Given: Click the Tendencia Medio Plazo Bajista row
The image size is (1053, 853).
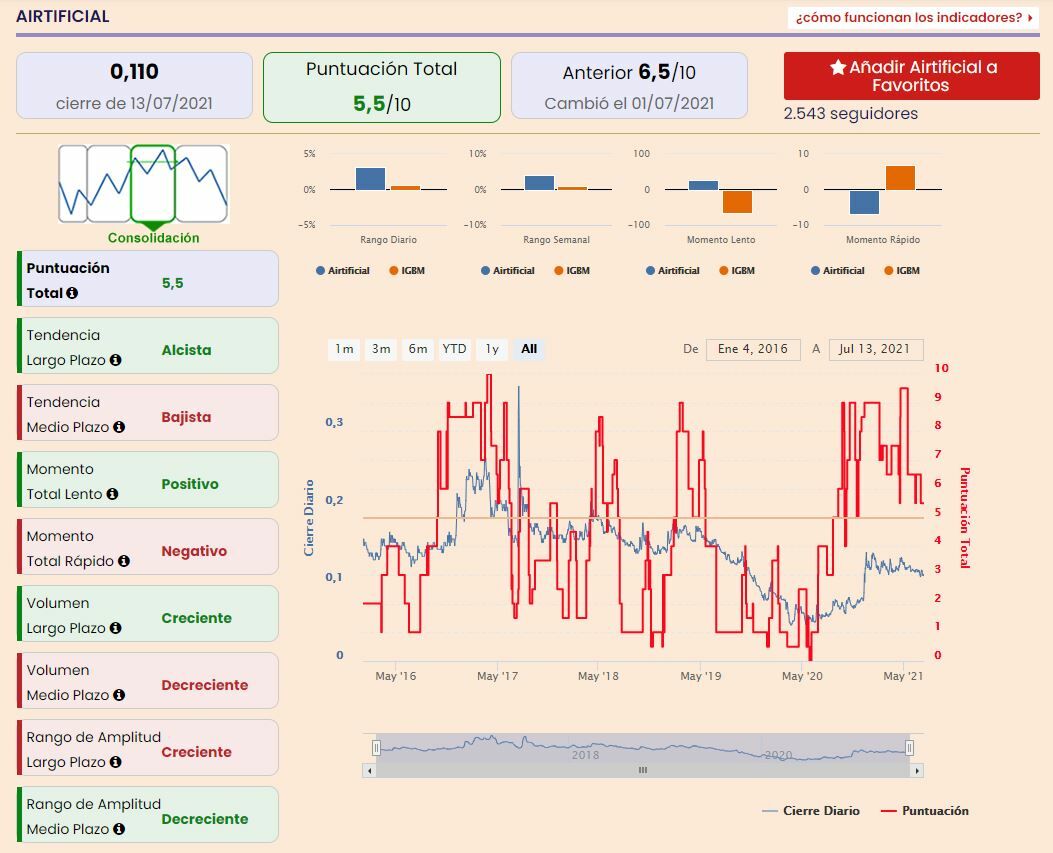Looking at the screenshot, I should [148, 413].
